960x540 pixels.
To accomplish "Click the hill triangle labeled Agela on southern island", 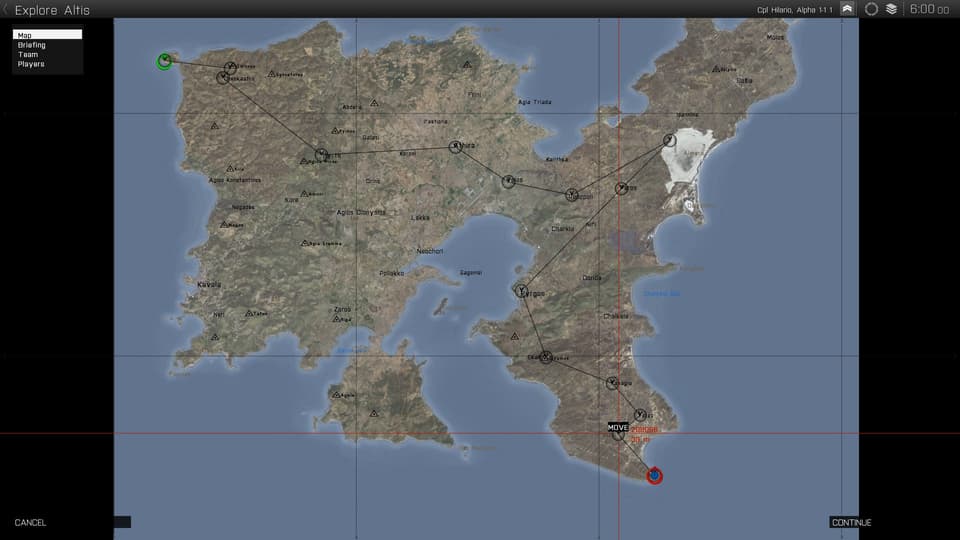I will [336, 395].
